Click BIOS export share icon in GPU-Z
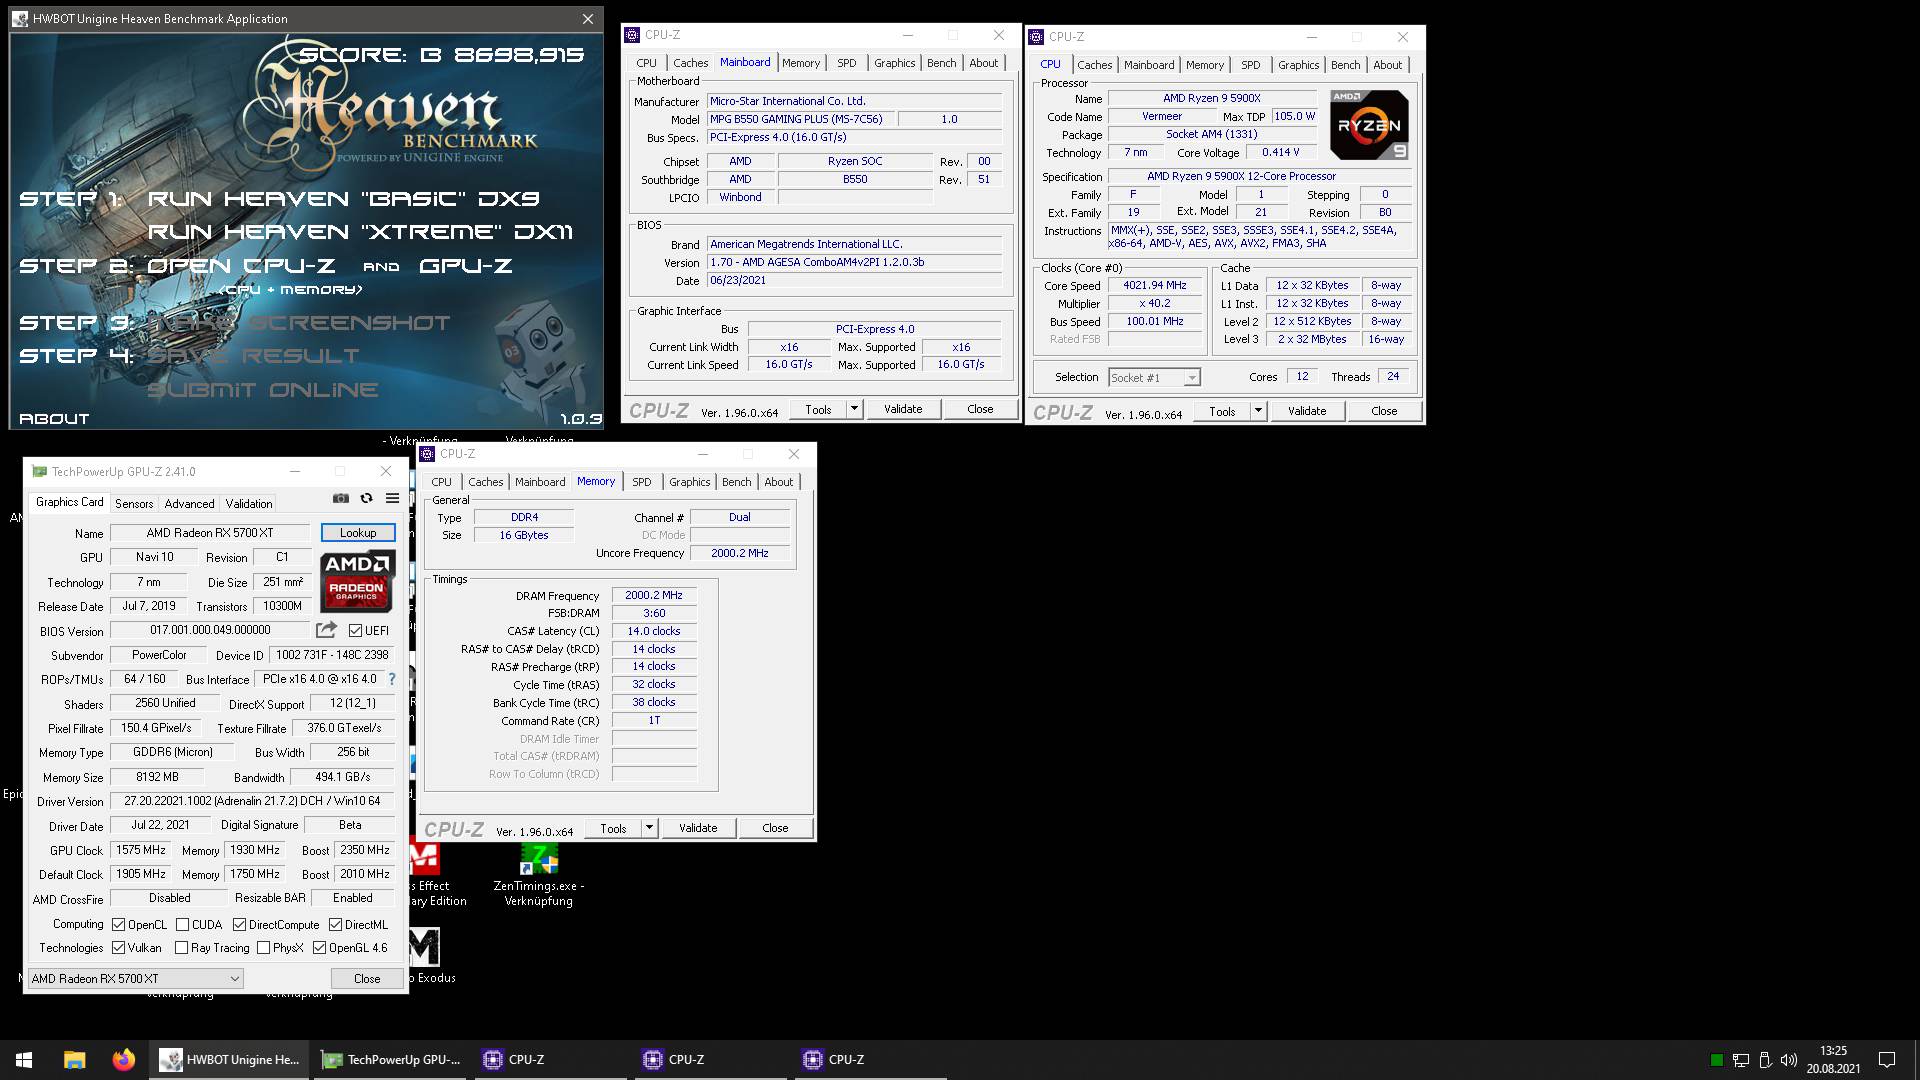 tap(326, 630)
